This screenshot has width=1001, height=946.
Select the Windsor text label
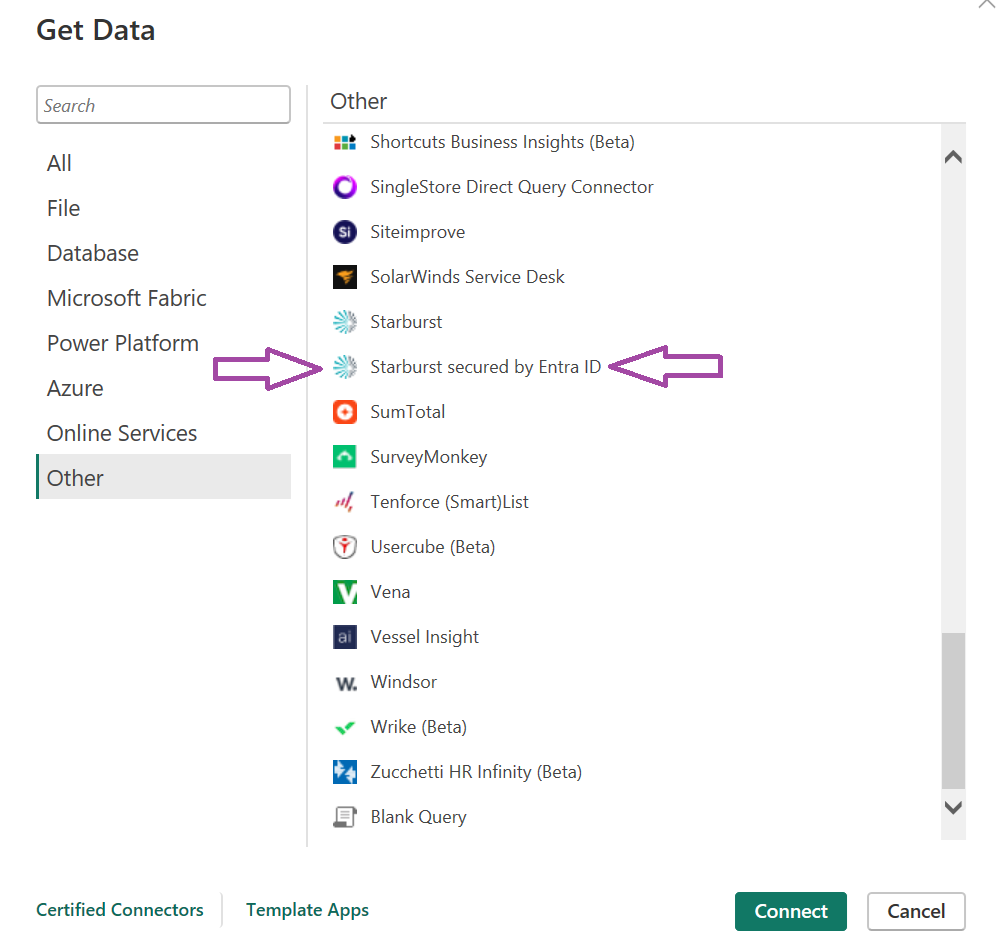404,682
